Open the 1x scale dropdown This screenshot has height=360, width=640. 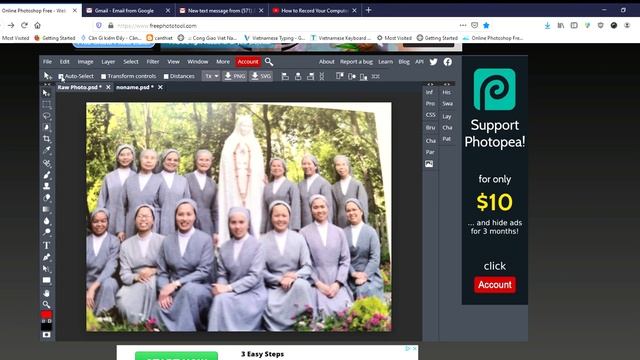coord(211,76)
